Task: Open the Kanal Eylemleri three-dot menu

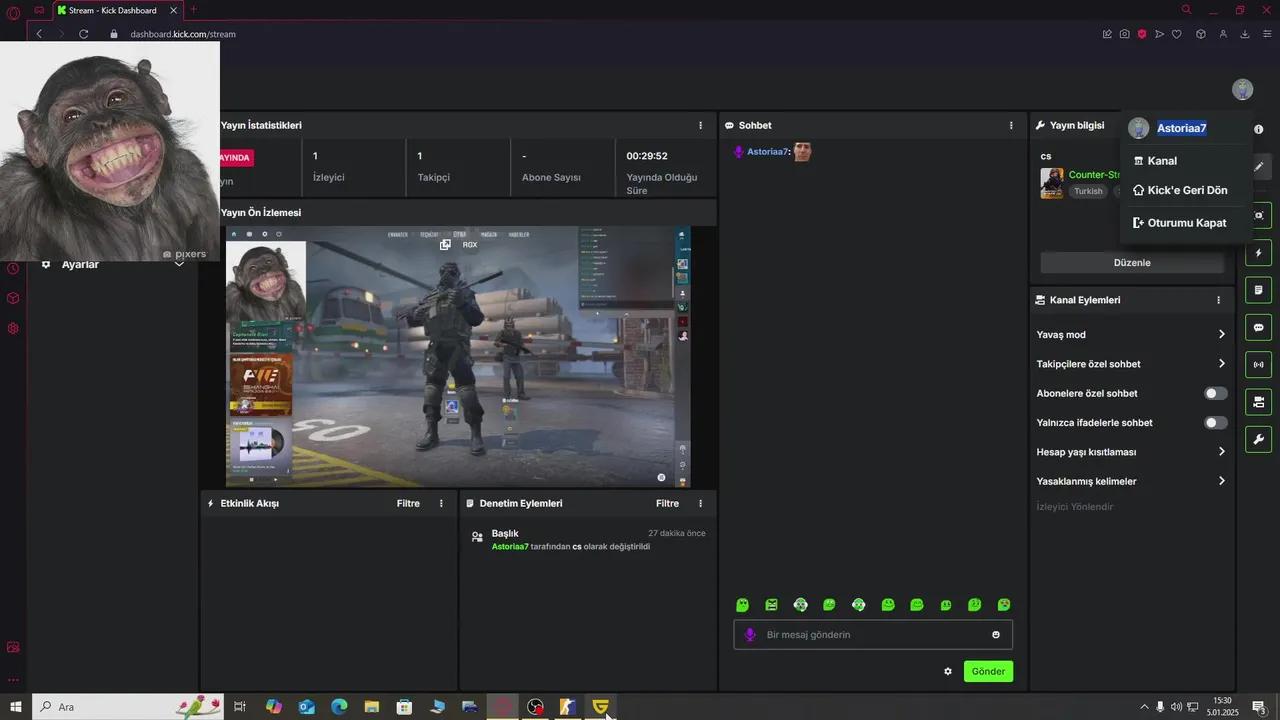Action: (x=1218, y=300)
